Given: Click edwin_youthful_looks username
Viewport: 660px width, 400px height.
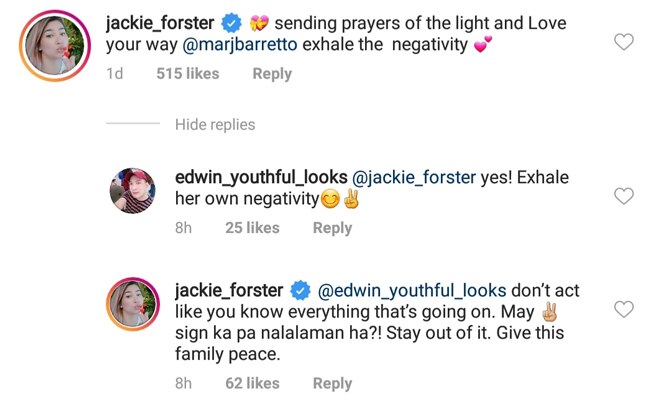Looking at the screenshot, I should pos(261,178).
